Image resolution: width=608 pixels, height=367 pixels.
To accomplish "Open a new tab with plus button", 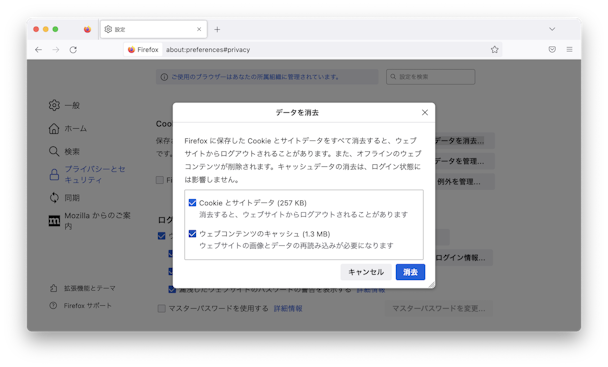I will pyautogui.click(x=217, y=29).
